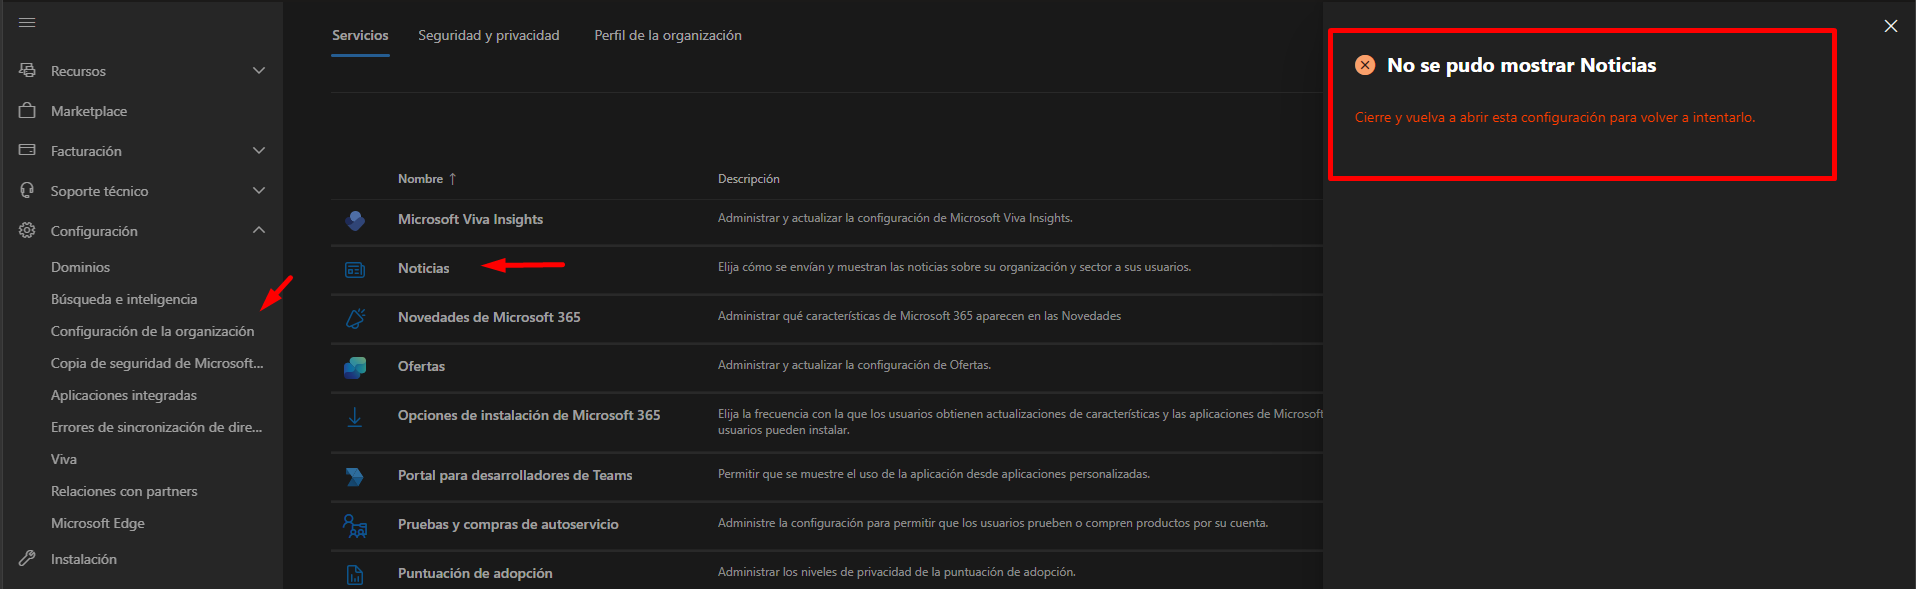Click the Puntuación de adopción description text

pyautogui.click(x=897, y=572)
